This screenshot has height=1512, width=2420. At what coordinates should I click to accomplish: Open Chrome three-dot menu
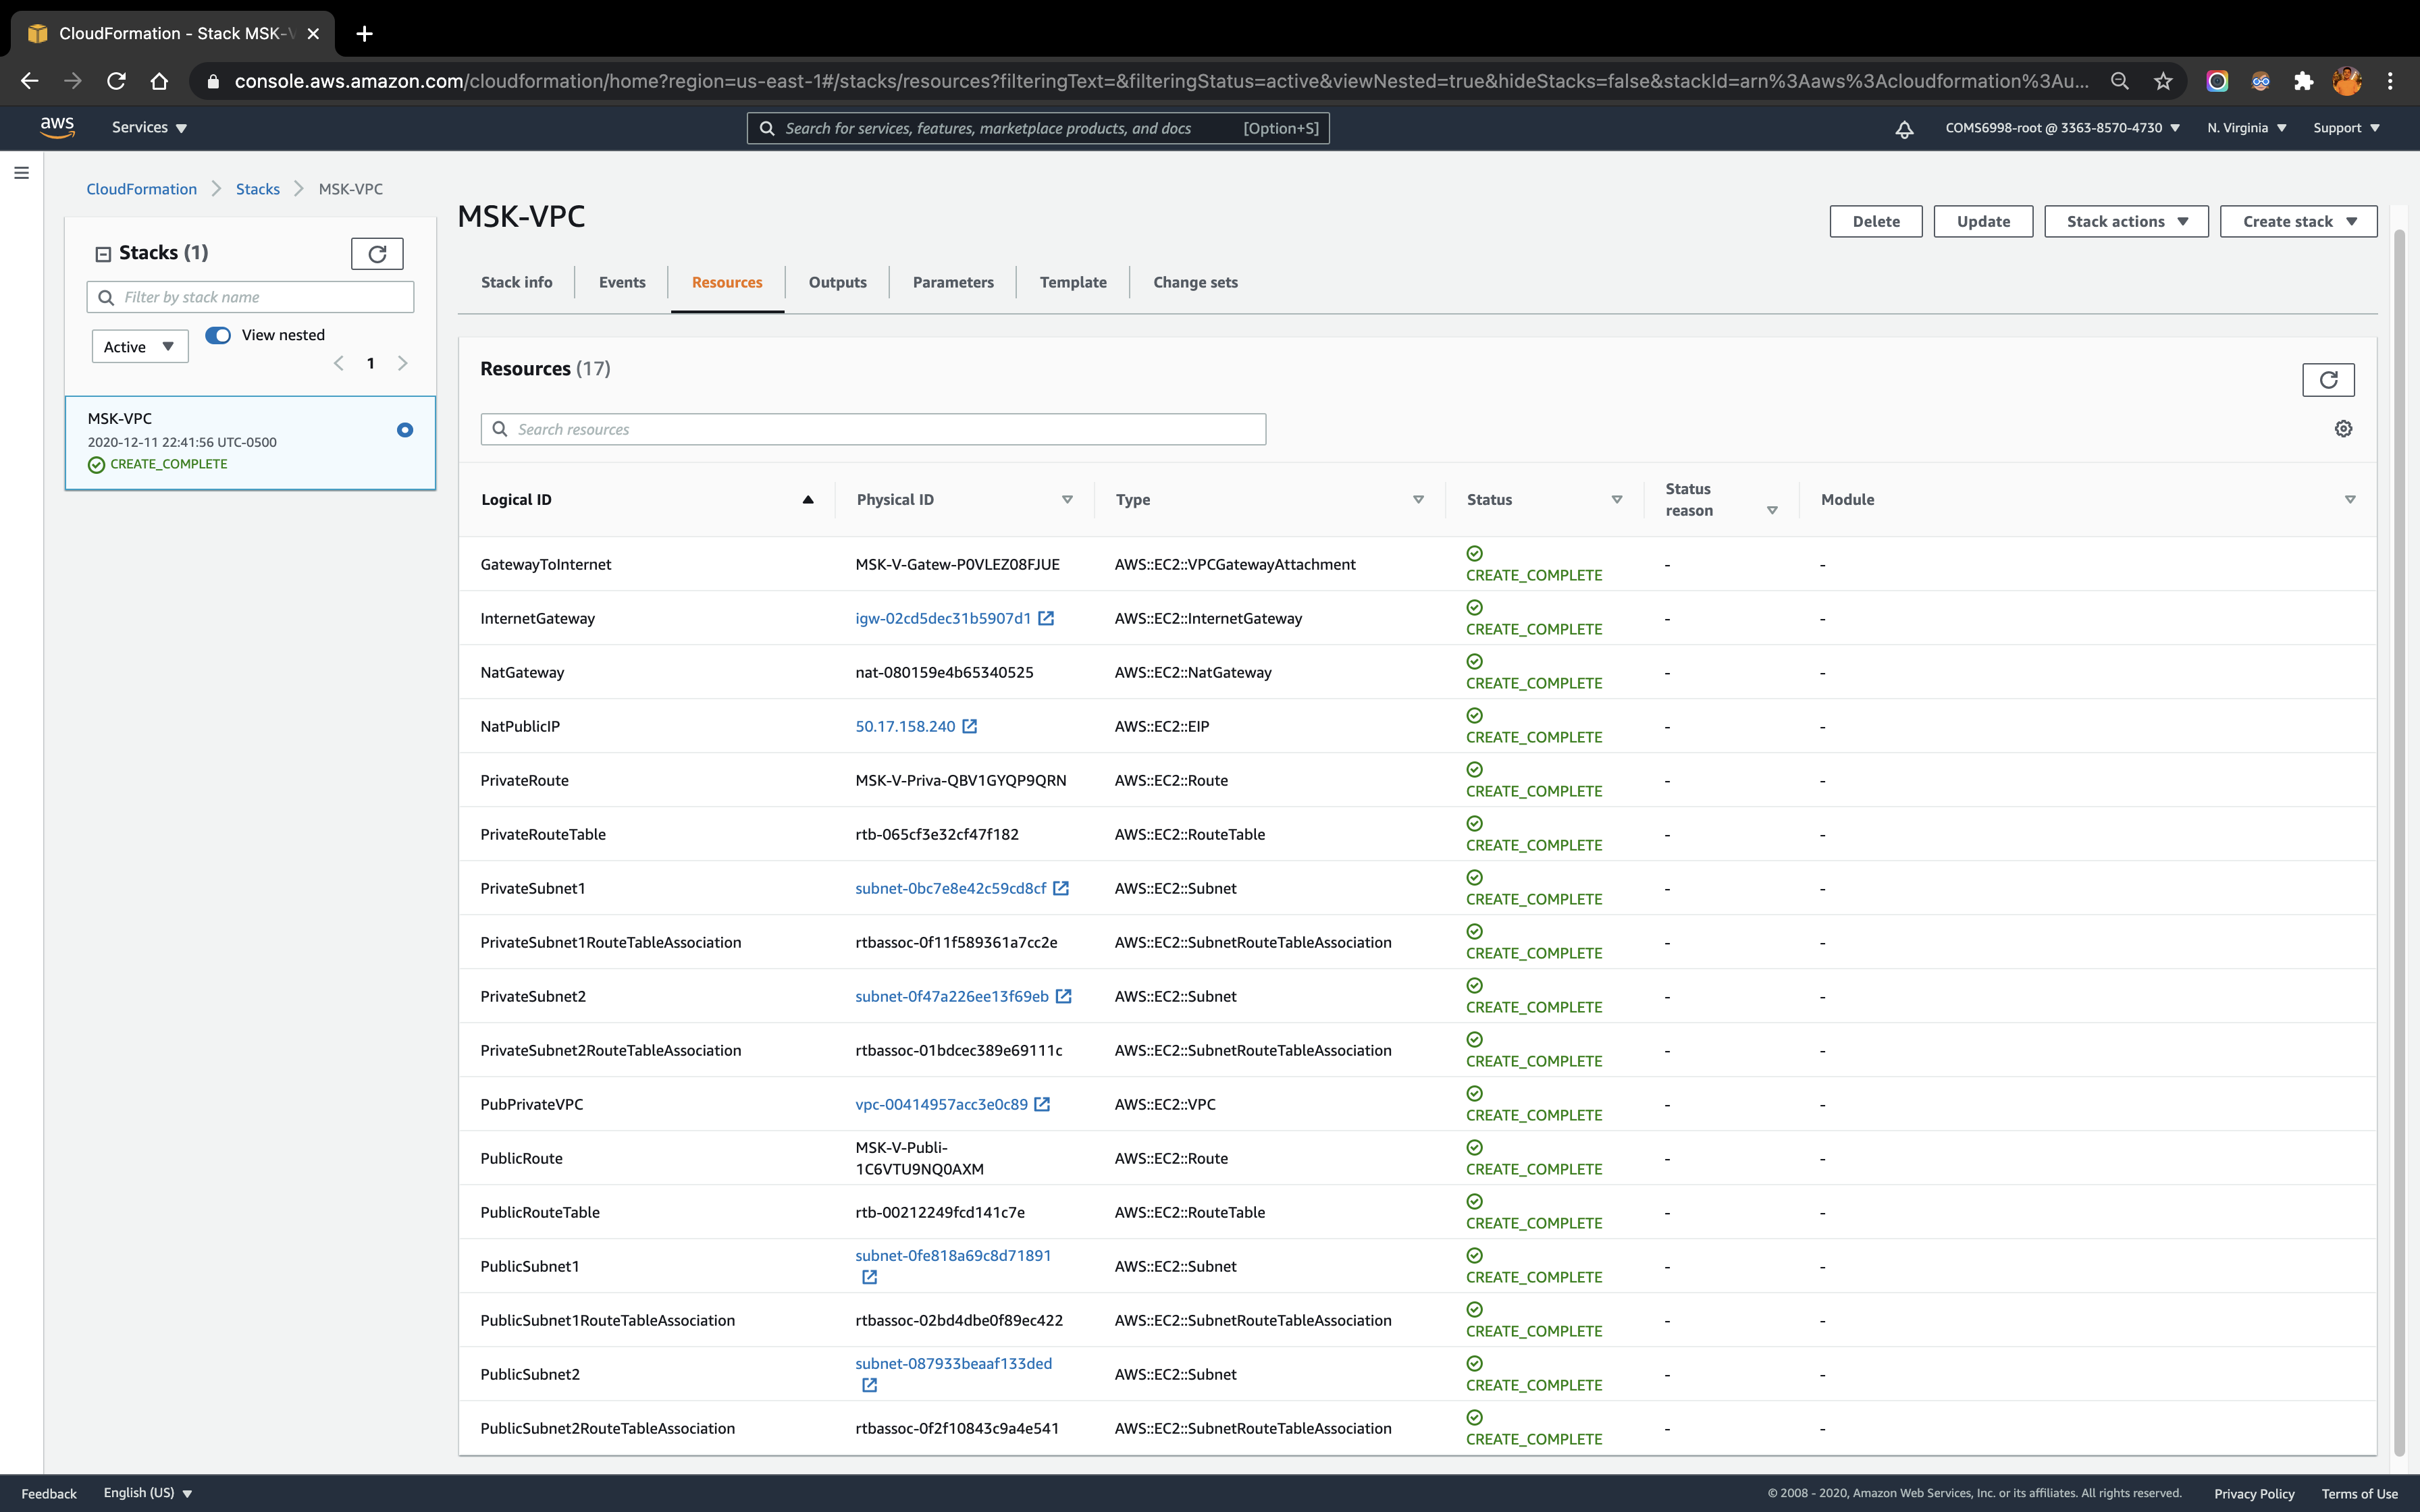point(2391,81)
